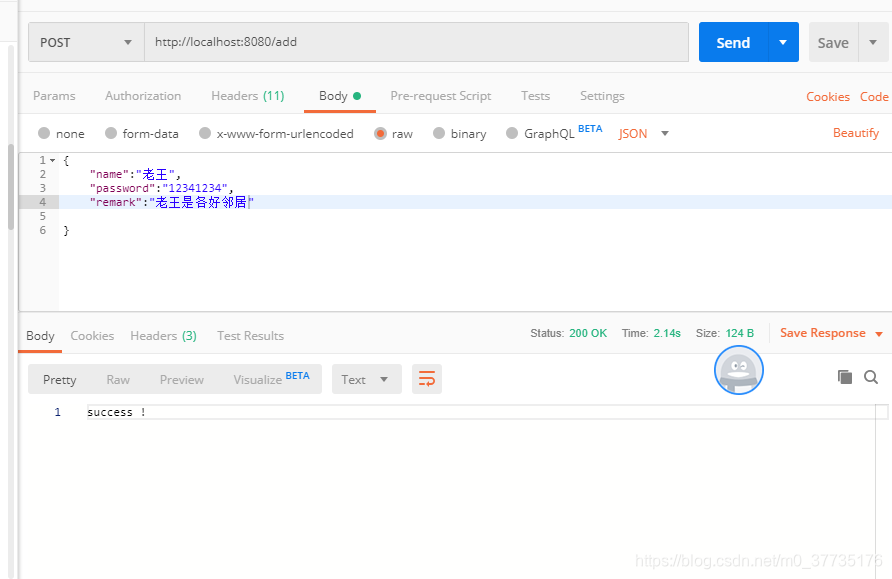
Task: Click the Save button
Action: (x=833, y=43)
